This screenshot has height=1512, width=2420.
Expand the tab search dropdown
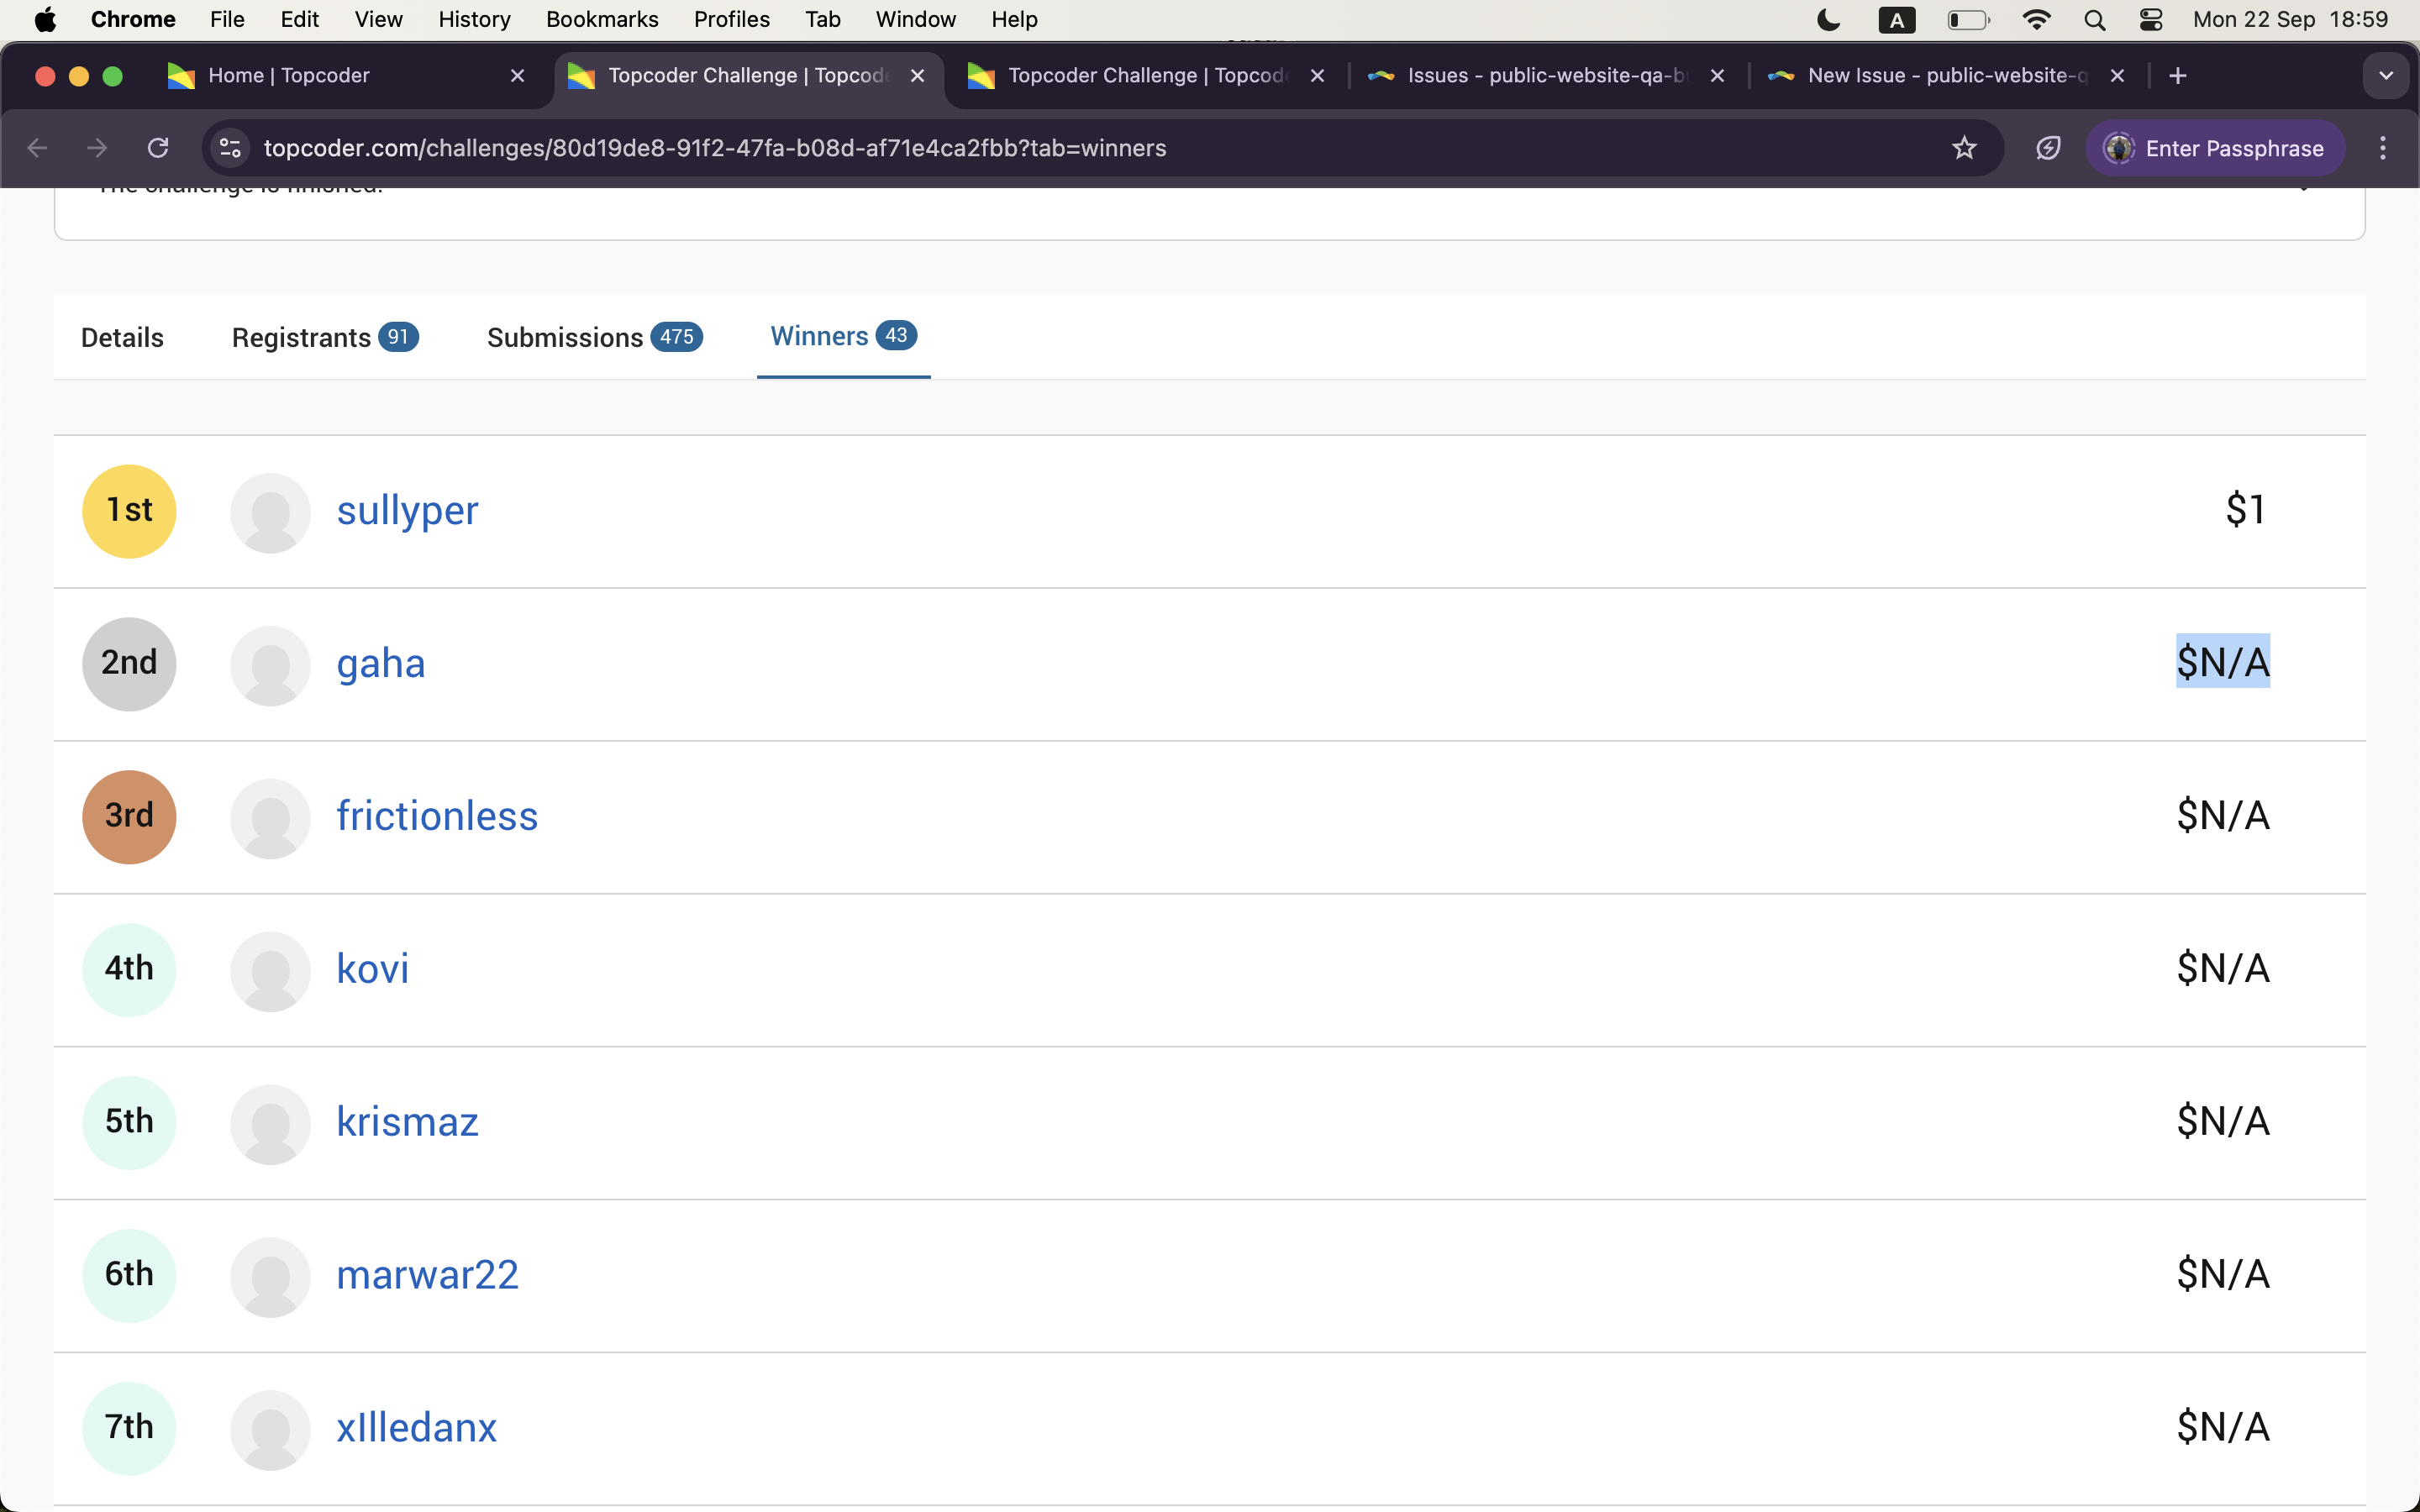point(2386,76)
